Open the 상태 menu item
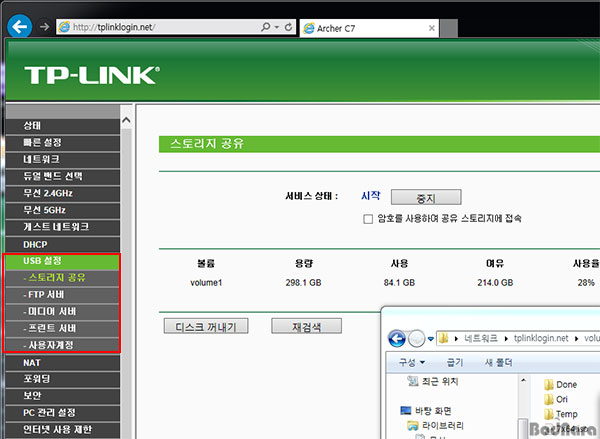600x439 pixels. click(x=63, y=126)
